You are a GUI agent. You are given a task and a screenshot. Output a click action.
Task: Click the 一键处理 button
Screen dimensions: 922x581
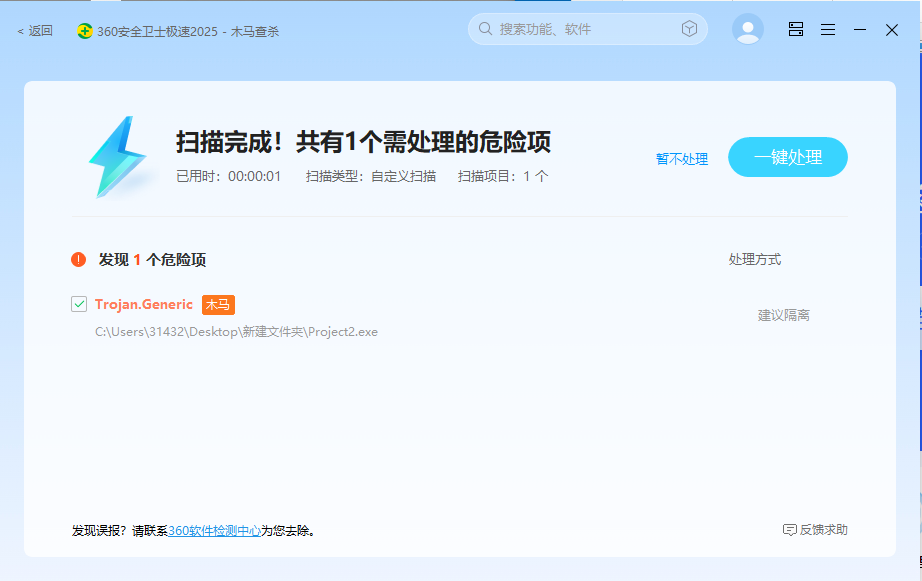click(x=787, y=157)
